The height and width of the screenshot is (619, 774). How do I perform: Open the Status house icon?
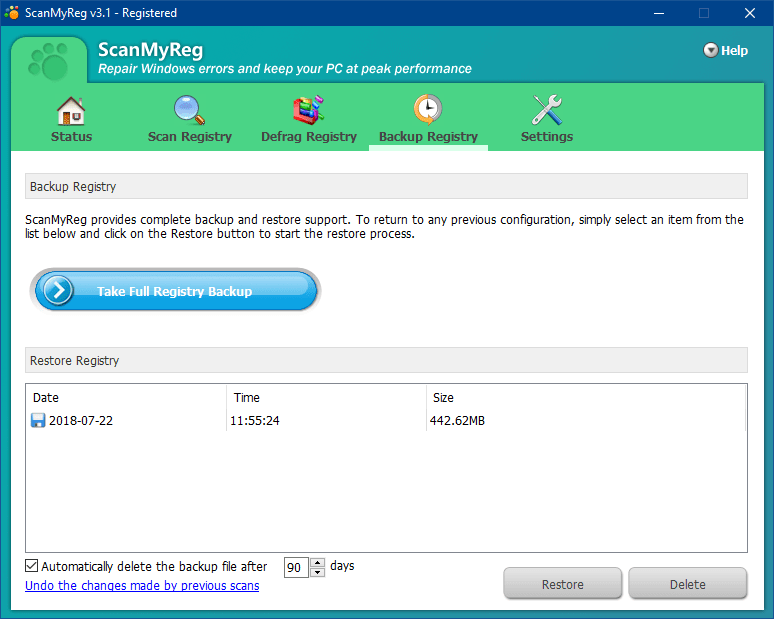71,110
